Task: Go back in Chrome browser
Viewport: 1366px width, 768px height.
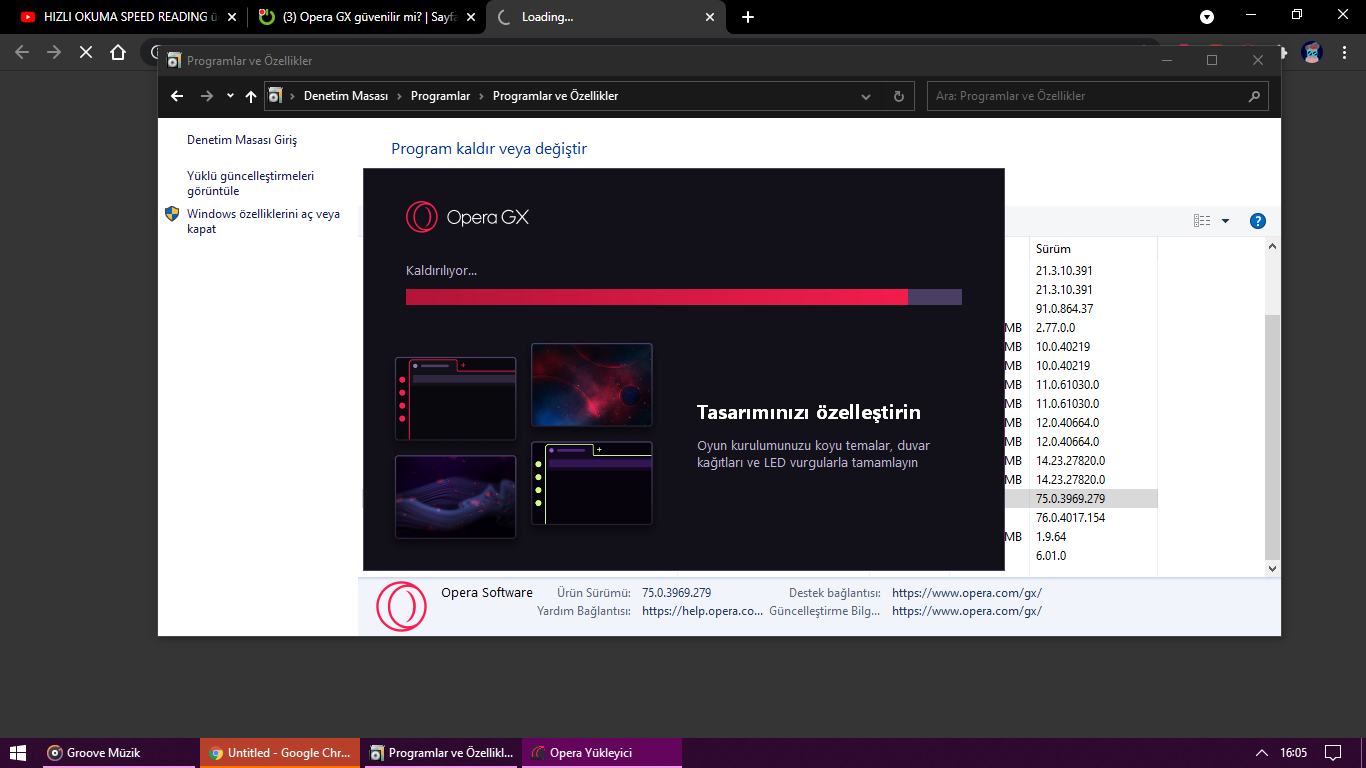Action: click(x=22, y=52)
